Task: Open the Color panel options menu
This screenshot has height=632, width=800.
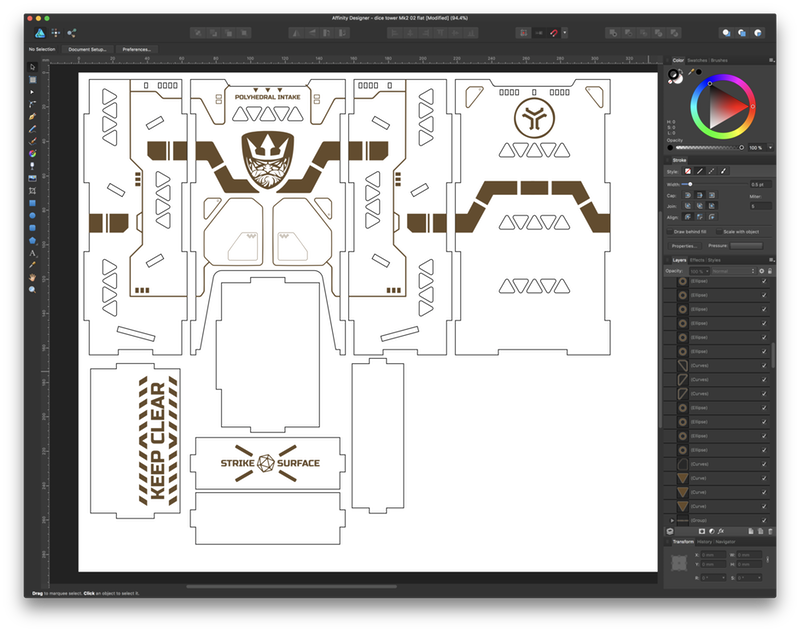Action: coord(771,60)
